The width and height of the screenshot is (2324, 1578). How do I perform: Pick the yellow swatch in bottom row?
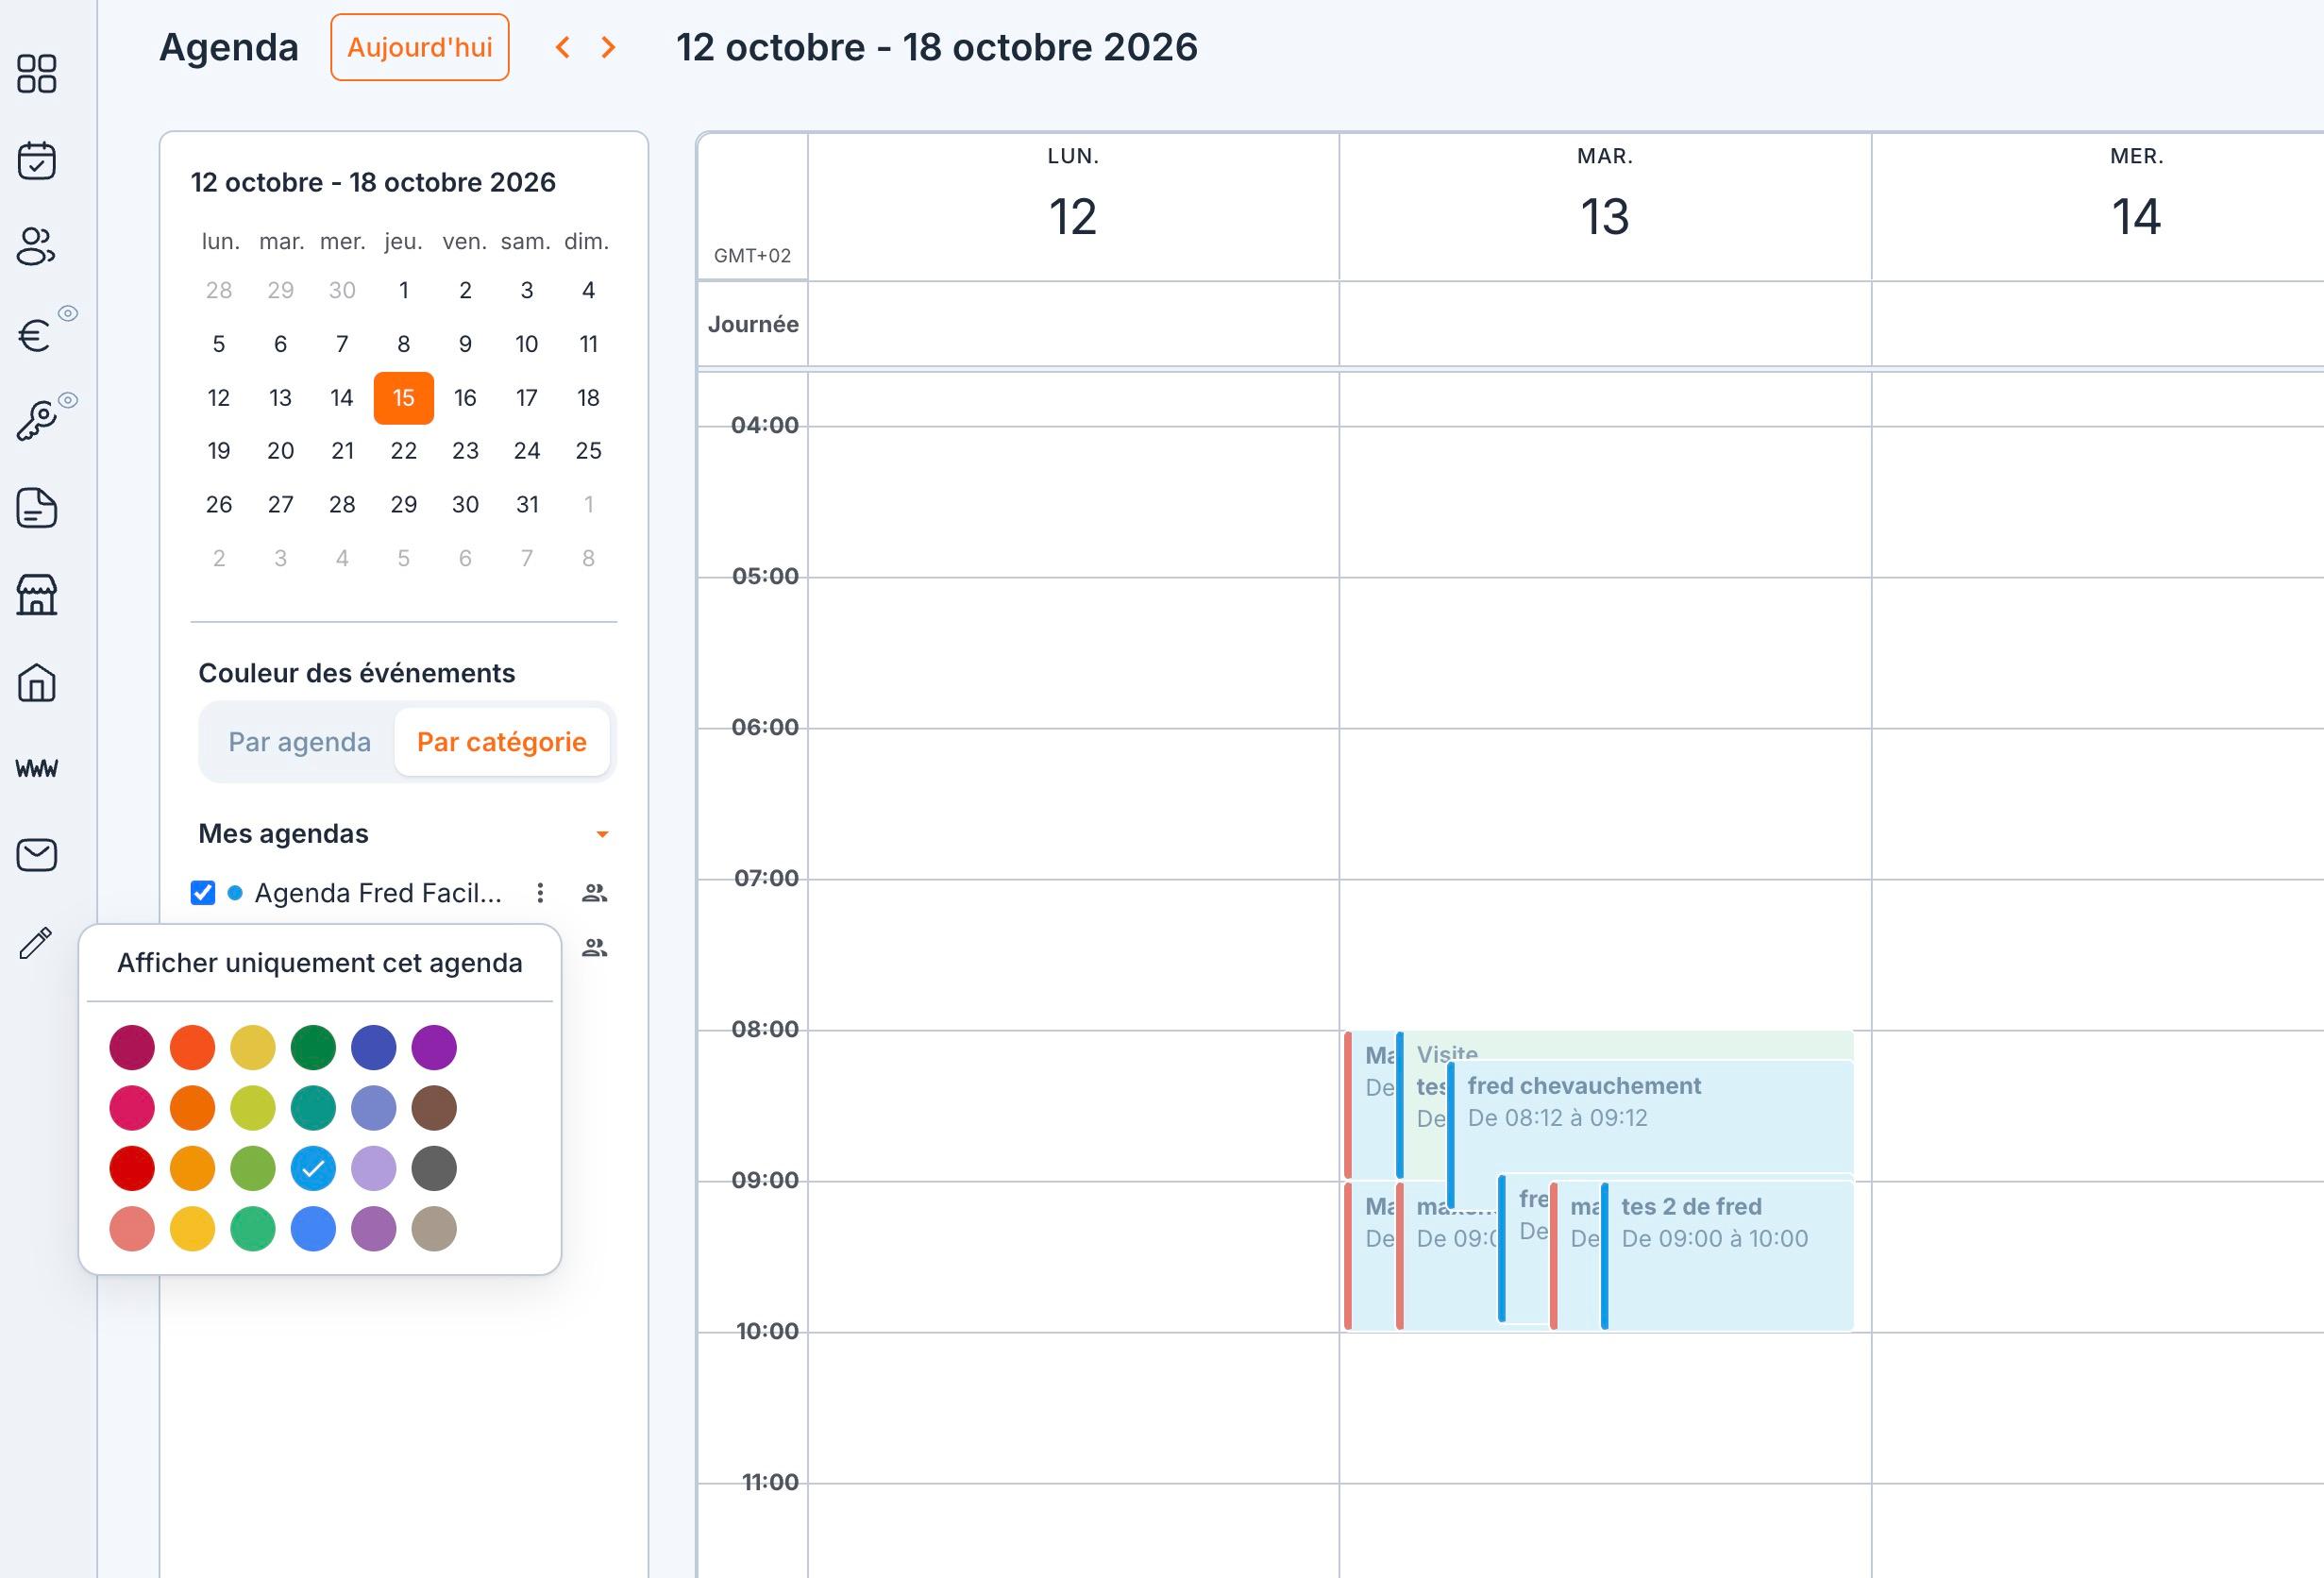pyautogui.click(x=192, y=1229)
